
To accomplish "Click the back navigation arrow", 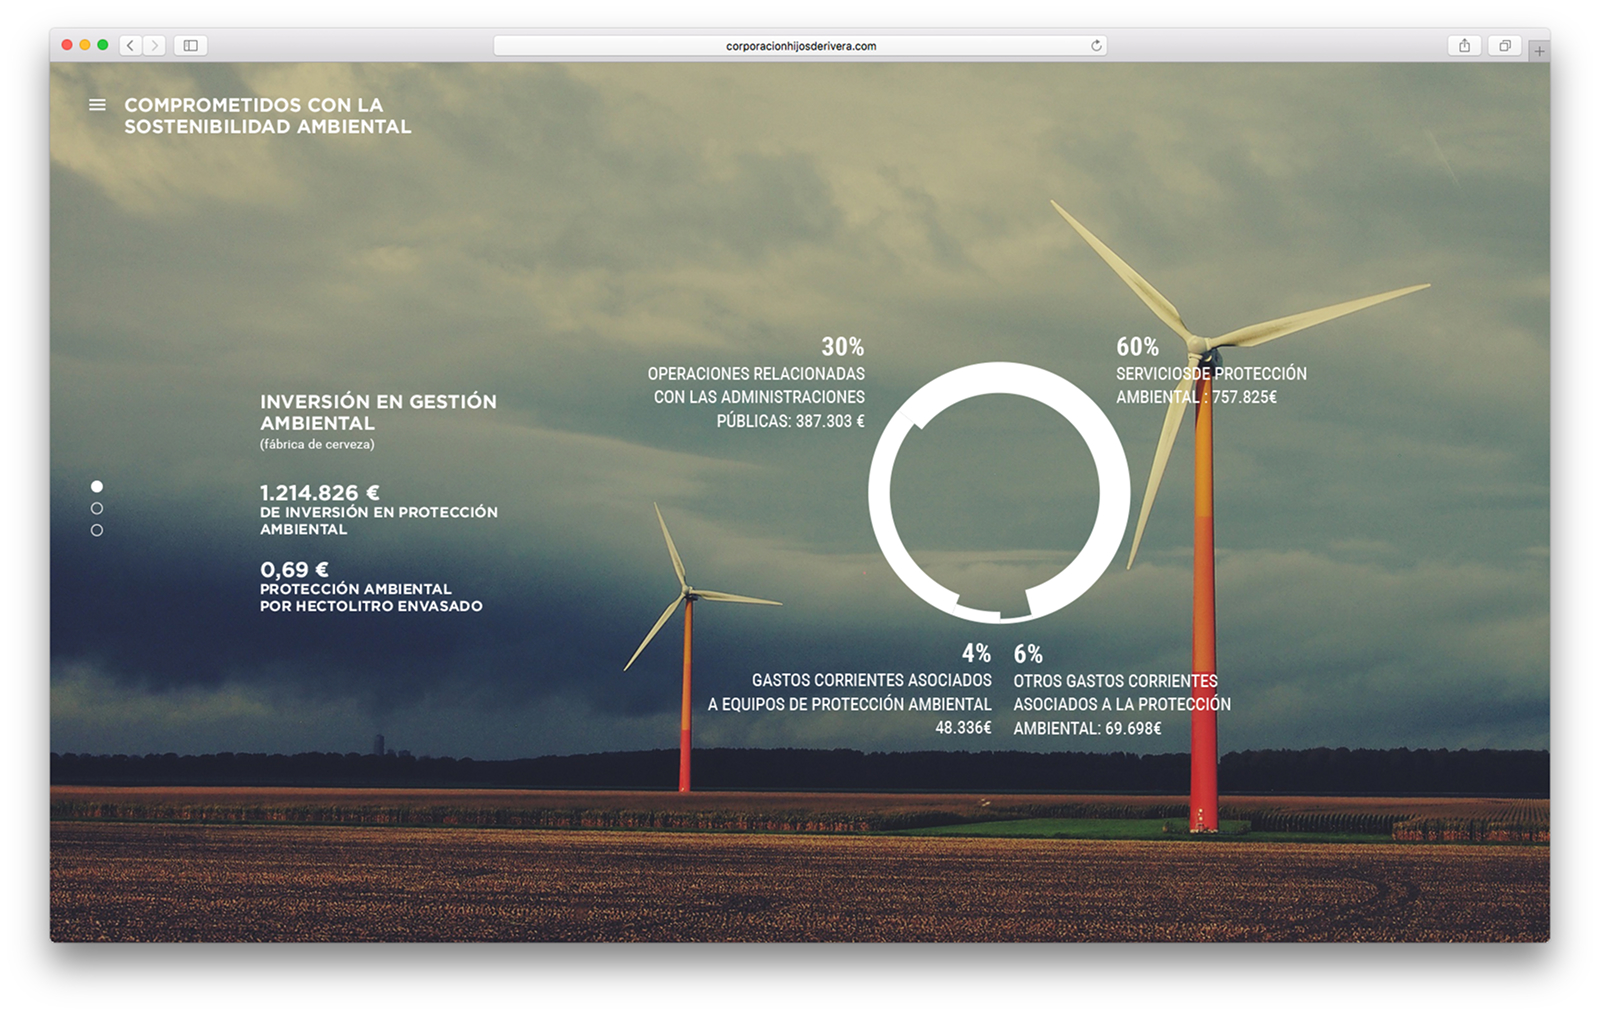I will pyautogui.click(x=129, y=45).
